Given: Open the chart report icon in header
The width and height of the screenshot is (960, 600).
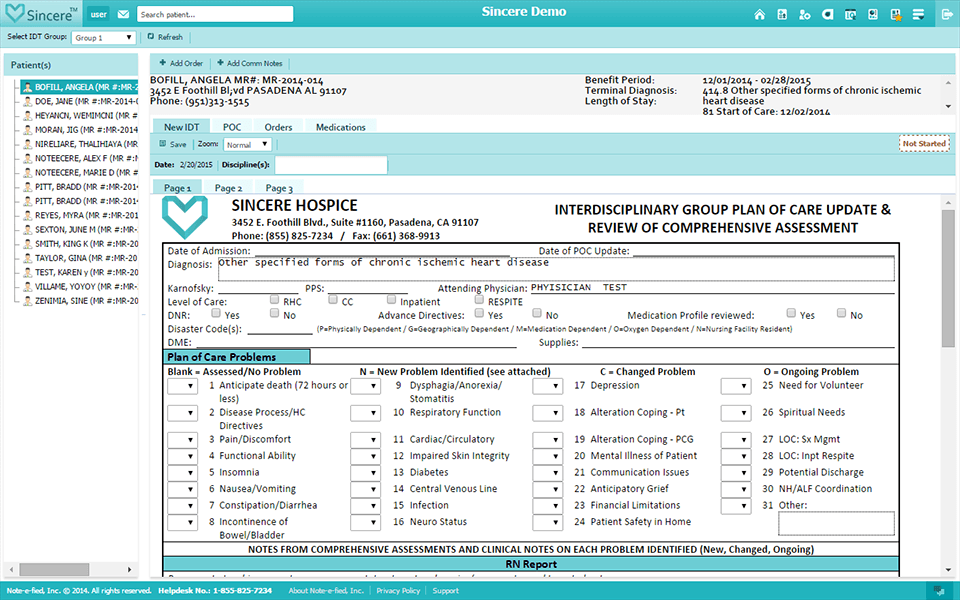Looking at the screenshot, I should (x=873, y=14).
